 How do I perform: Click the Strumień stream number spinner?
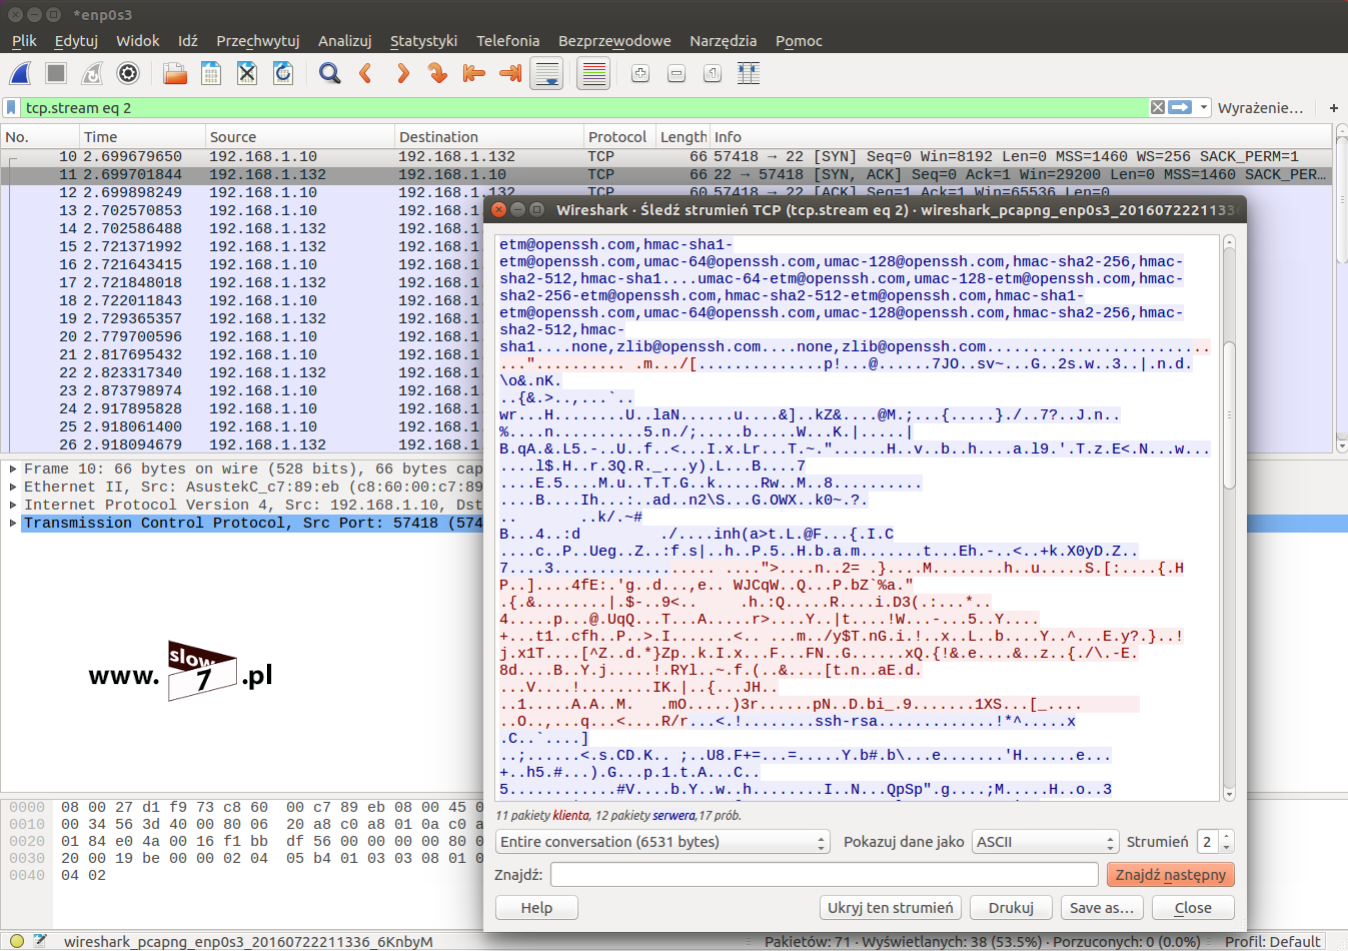[x=1216, y=842]
